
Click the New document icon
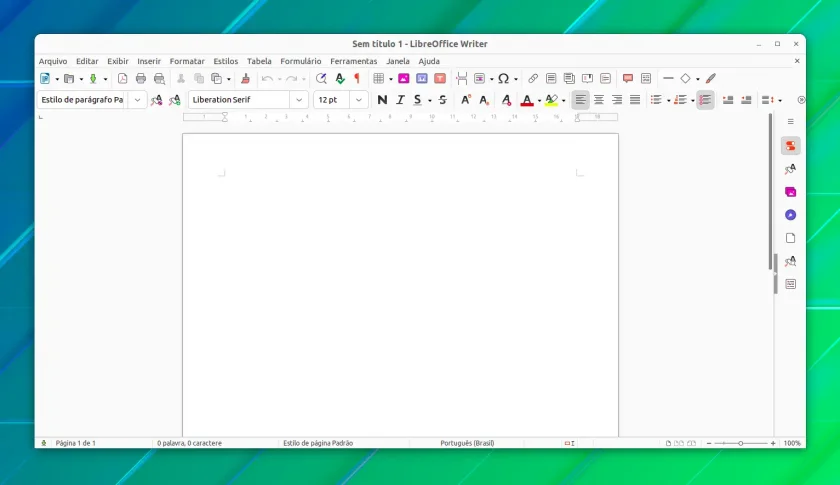coord(45,79)
